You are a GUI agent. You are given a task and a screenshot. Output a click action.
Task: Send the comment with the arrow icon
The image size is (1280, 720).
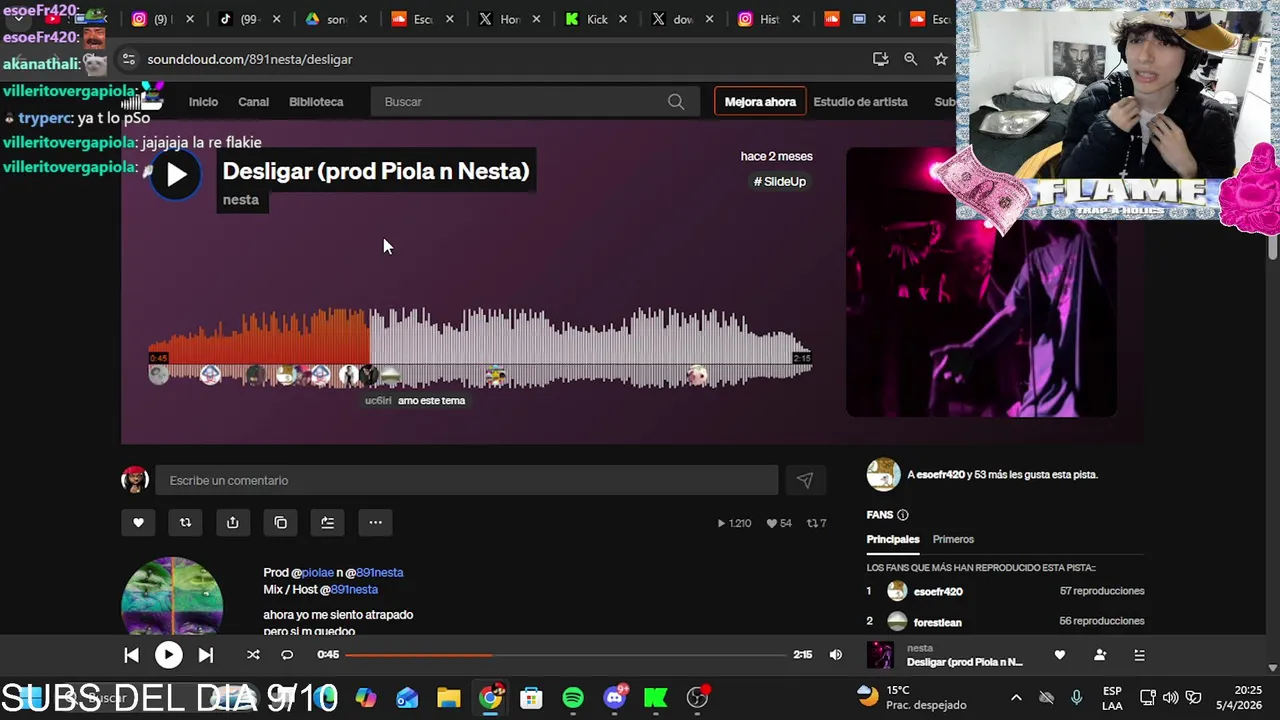click(805, 481)
